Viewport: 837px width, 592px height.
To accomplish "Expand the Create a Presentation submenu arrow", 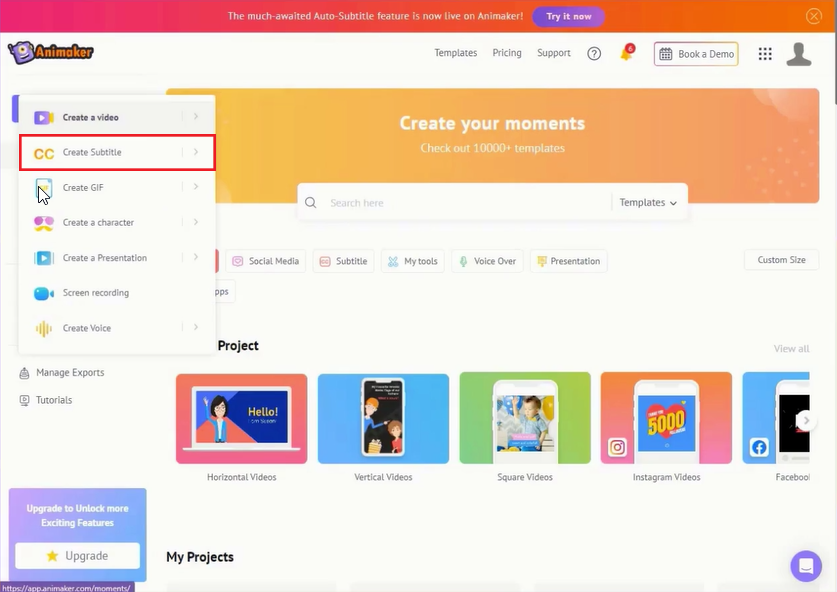I will pyautogui.click(x=196, y=257).
